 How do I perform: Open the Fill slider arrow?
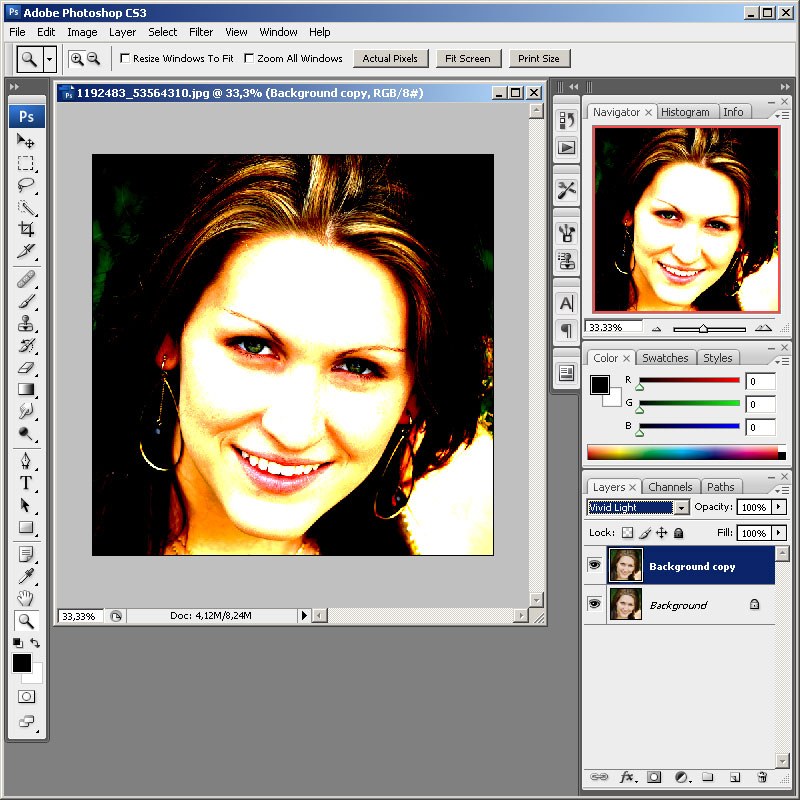(x=779, y=533)
